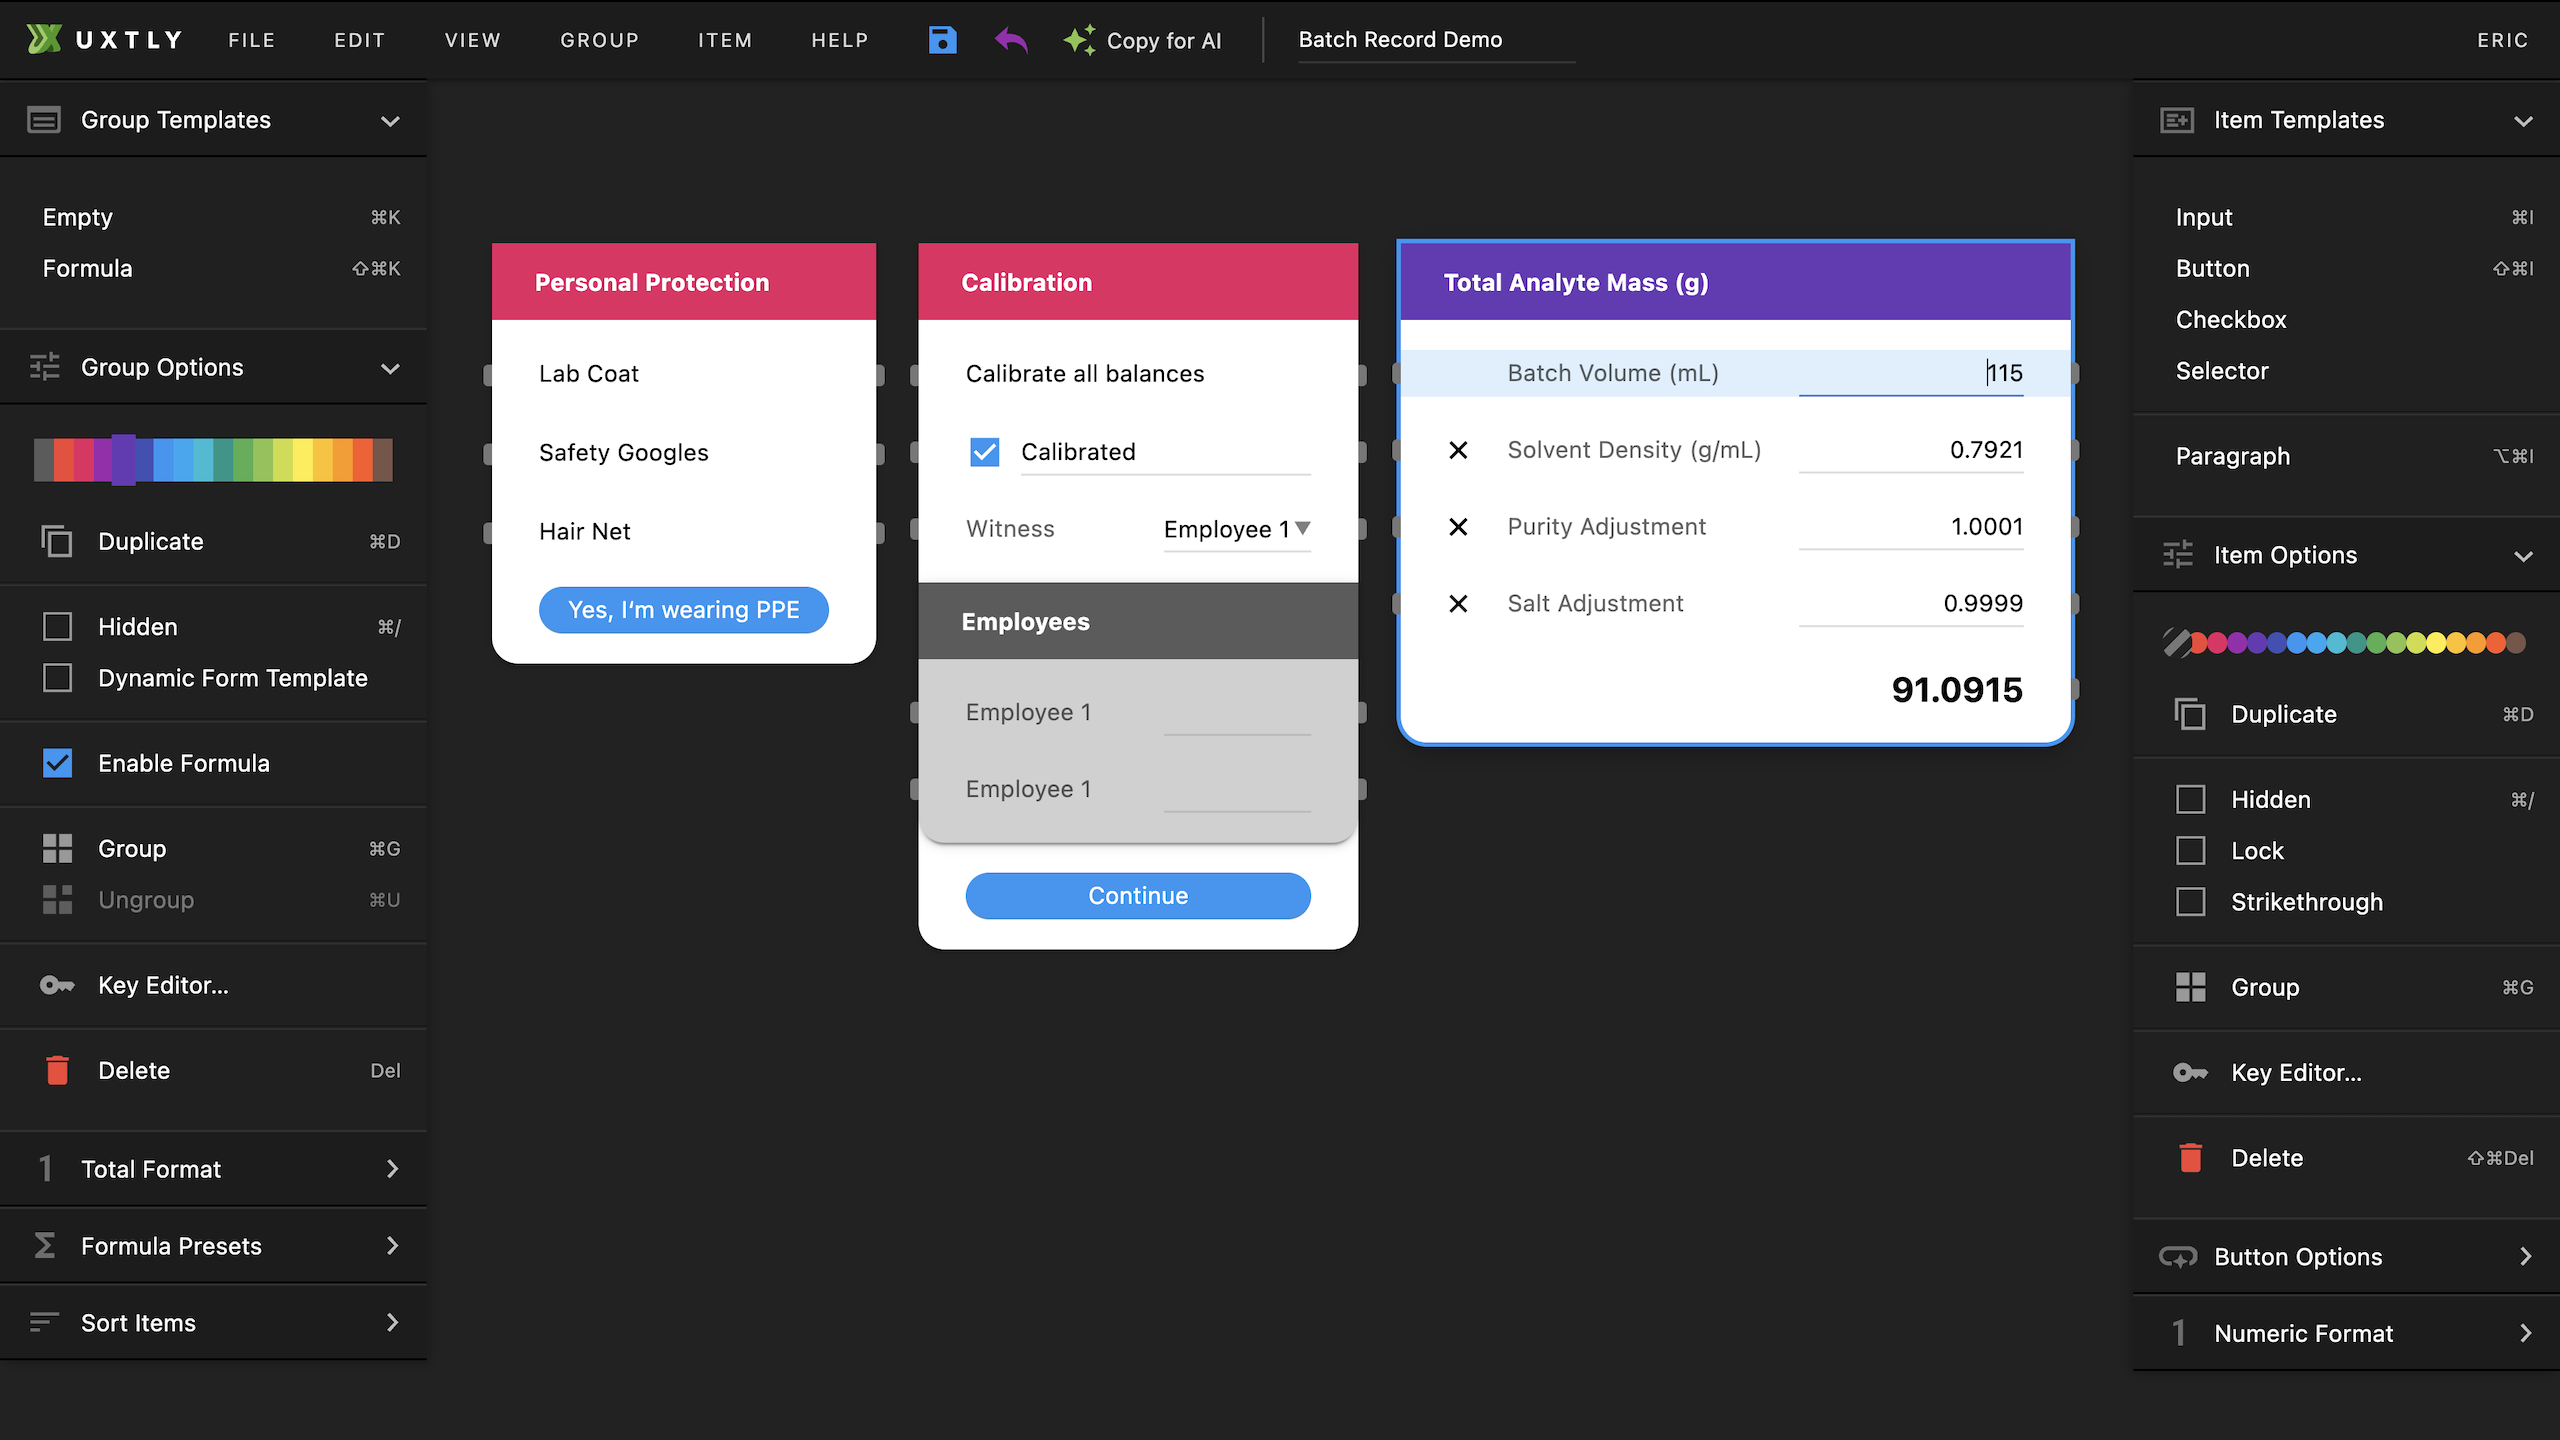Collapse the Group Templates panel chevron
Screen dimensions: 2560x1440
[390, 120]
